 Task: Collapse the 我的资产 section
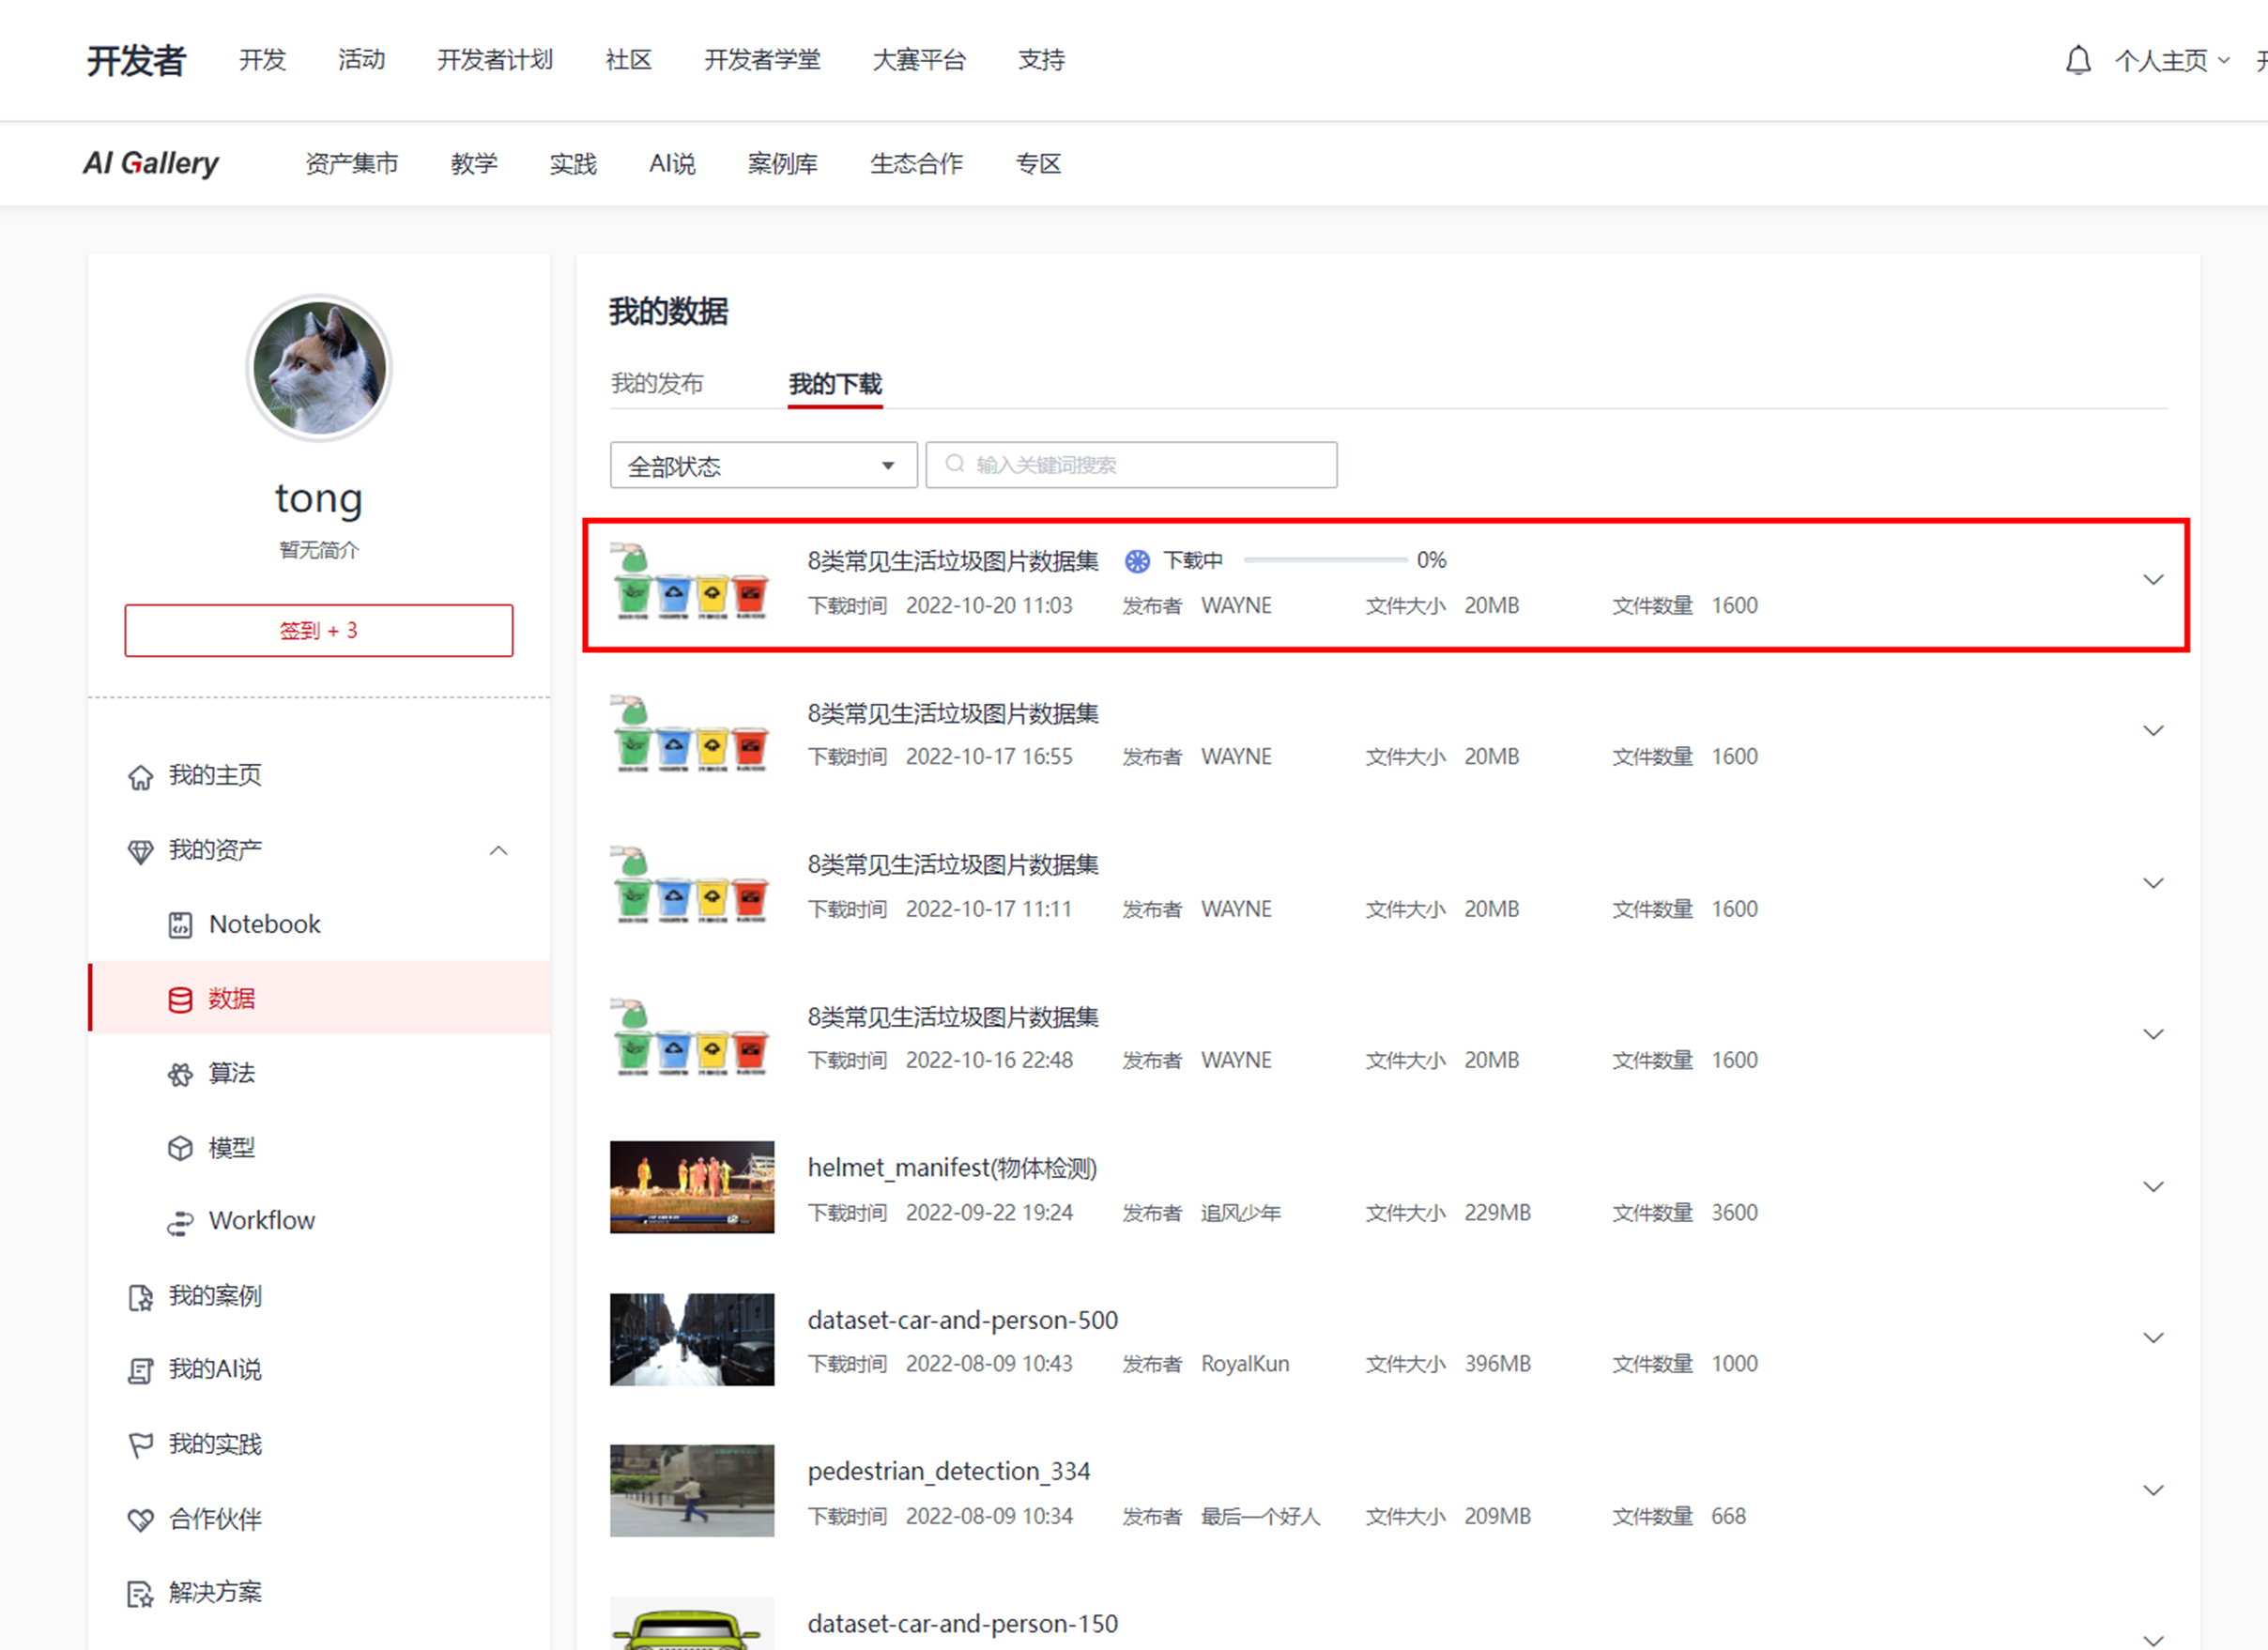498,851
